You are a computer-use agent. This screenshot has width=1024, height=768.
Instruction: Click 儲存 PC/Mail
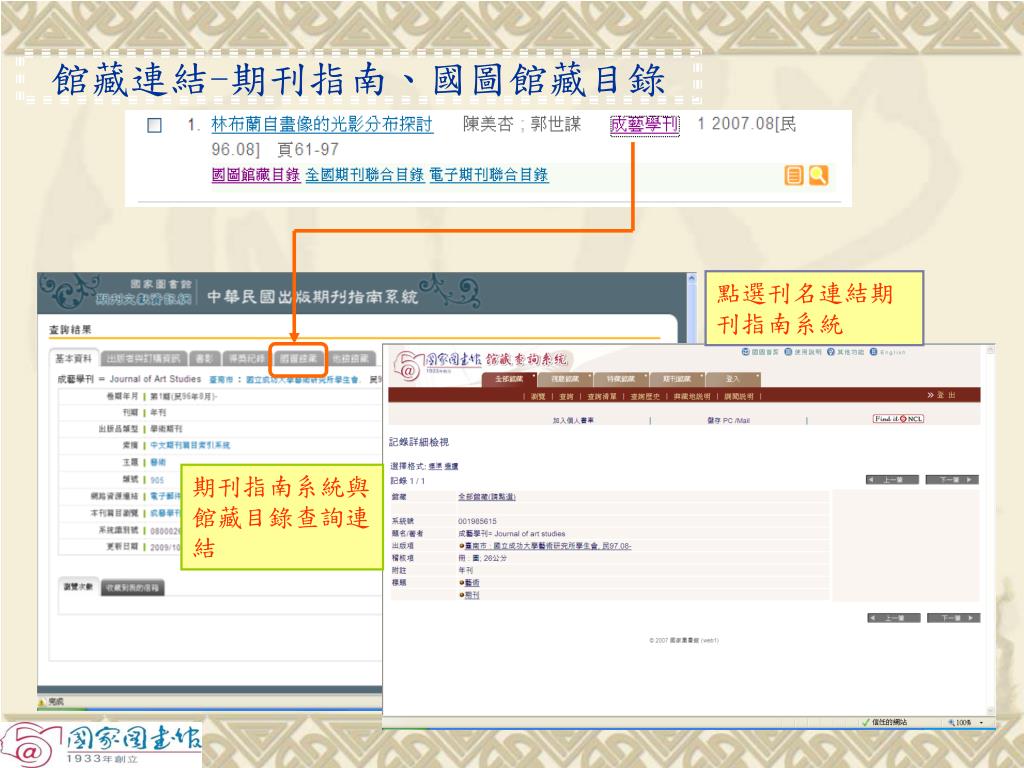click(728, 421)
